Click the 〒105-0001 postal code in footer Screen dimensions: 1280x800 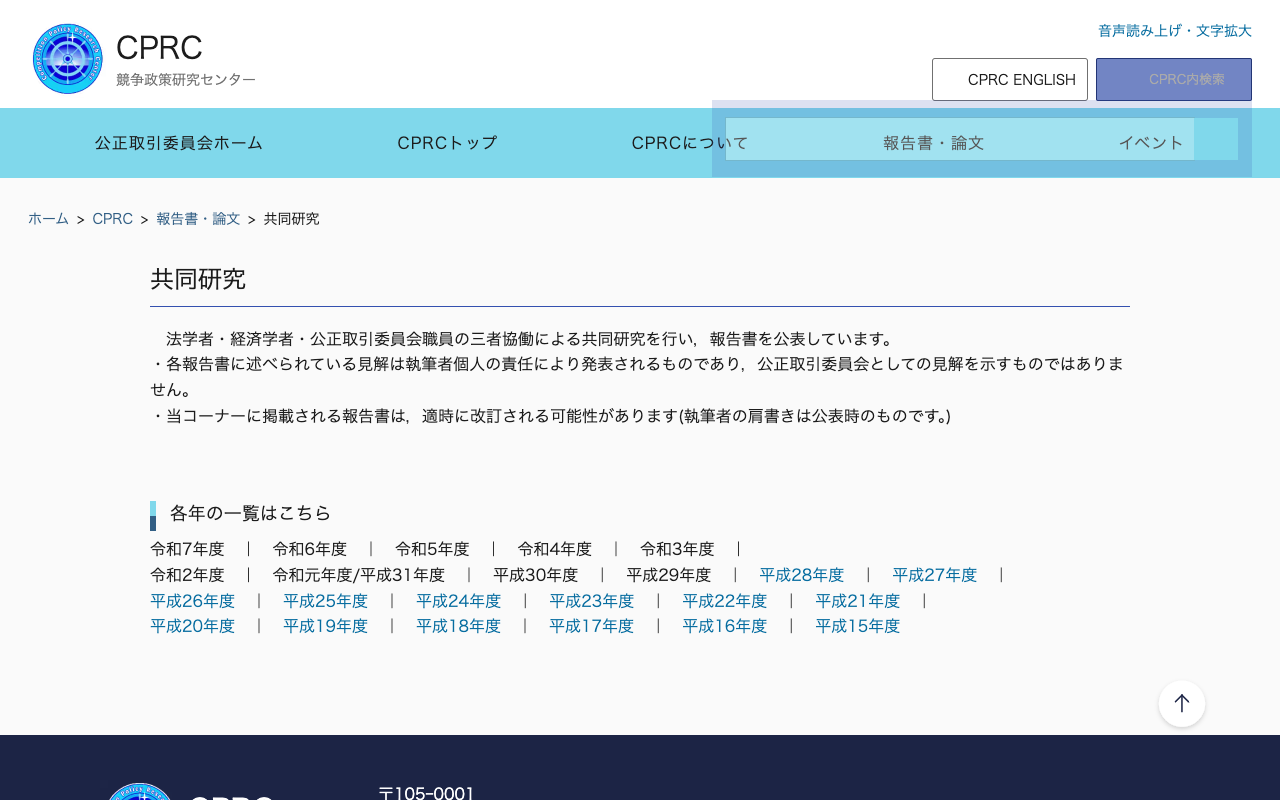[427, 793]
